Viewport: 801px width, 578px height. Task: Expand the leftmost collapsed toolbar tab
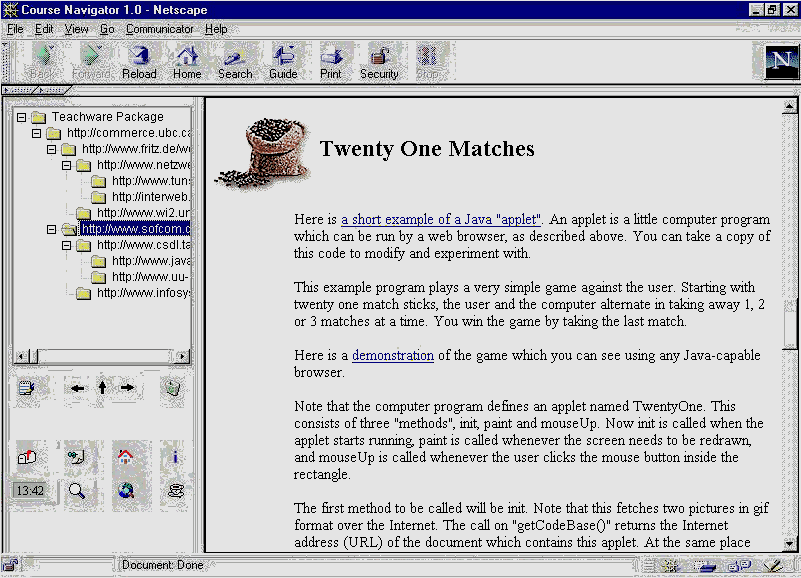pyautogui.click(x=19, y=90)
